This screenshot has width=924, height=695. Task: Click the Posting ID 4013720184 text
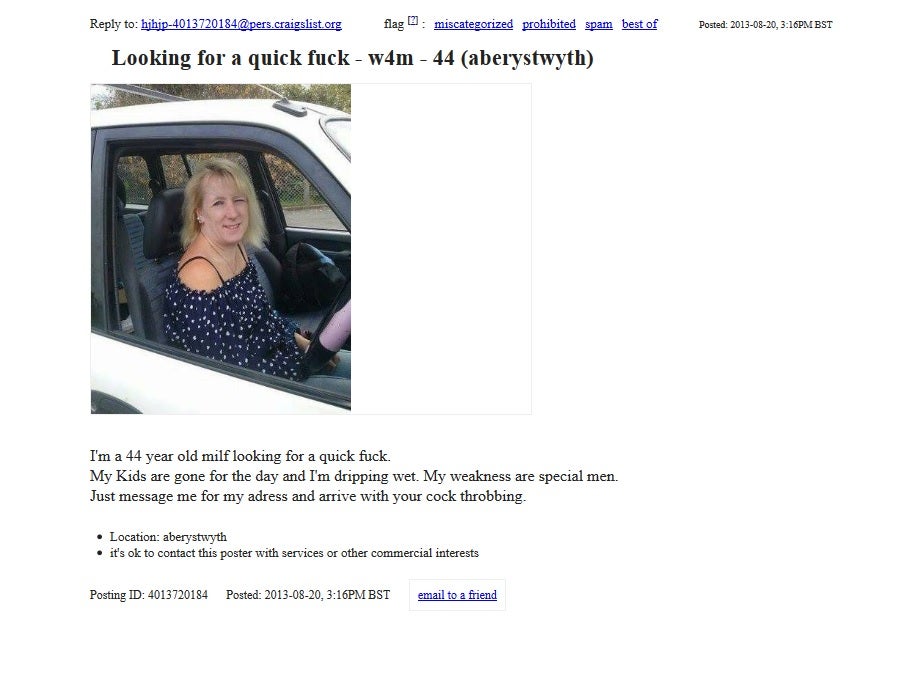click(x=148, y=595)
